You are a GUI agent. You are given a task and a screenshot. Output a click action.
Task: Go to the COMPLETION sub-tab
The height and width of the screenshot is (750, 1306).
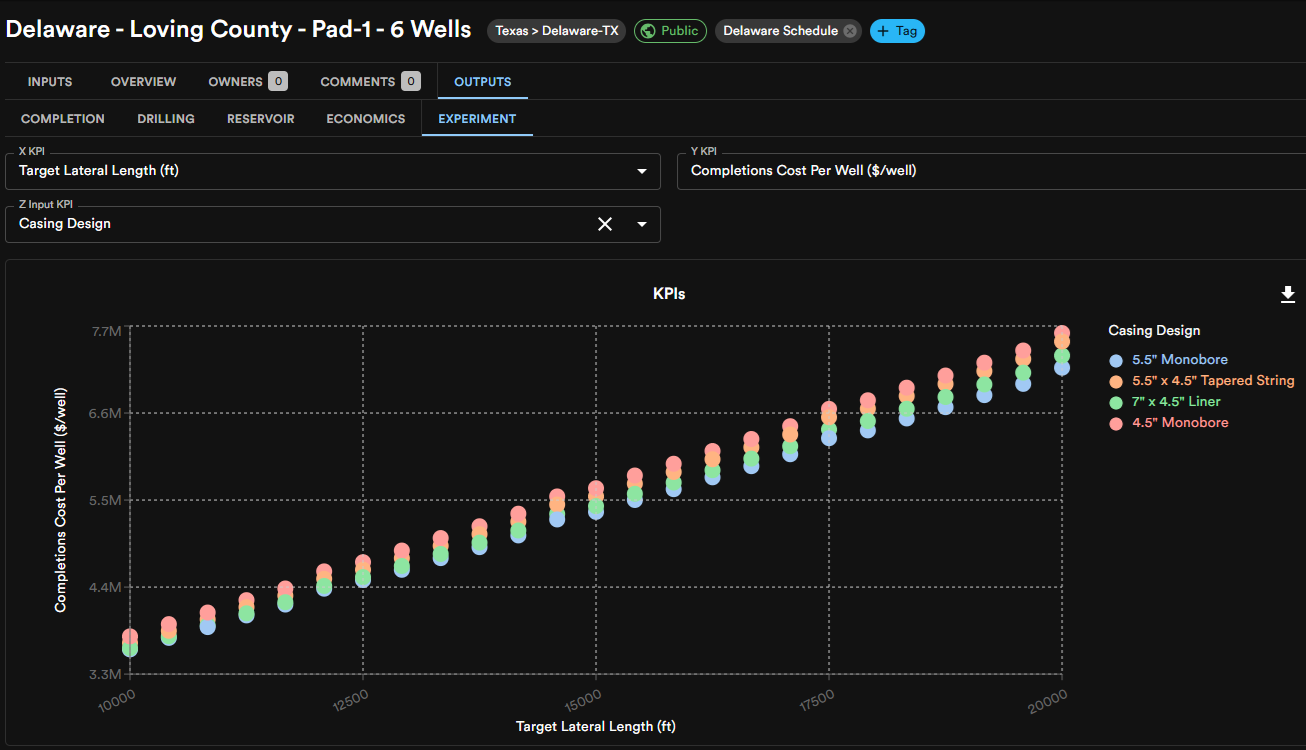coord(63,119)
